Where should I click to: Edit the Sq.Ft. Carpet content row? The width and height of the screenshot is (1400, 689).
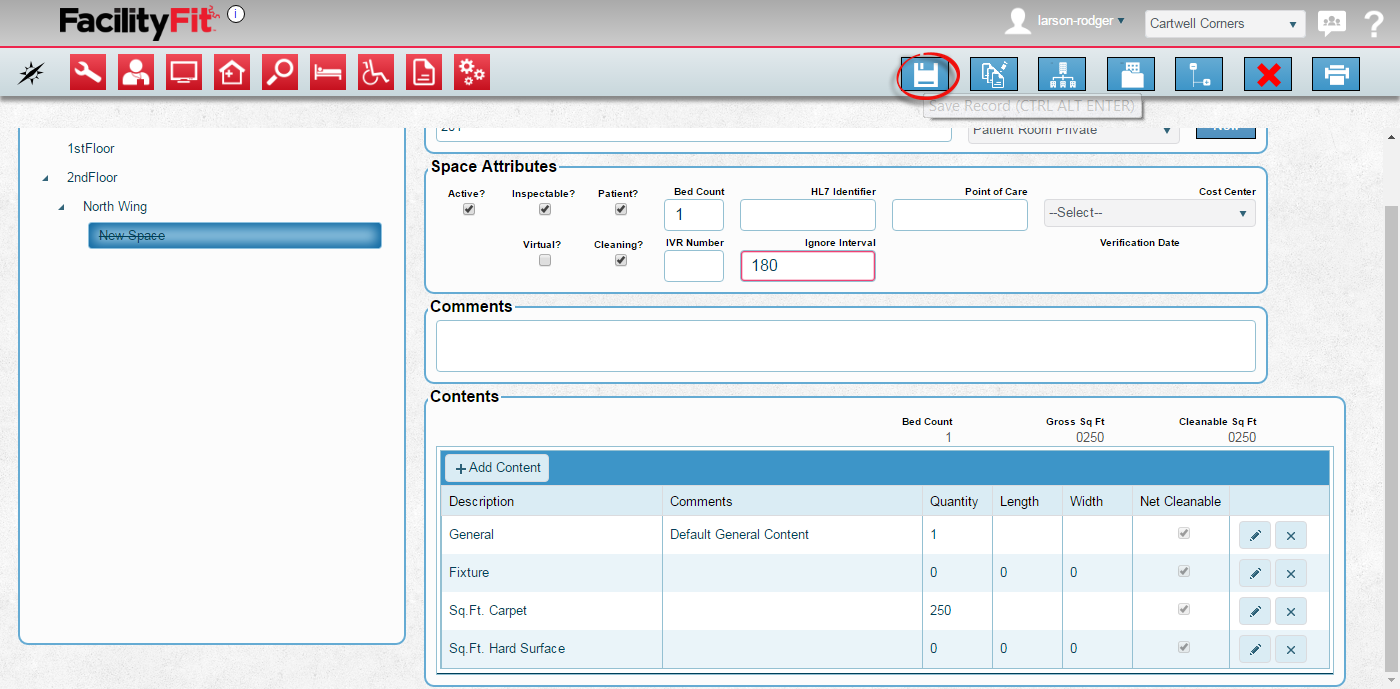(1254, 612)
